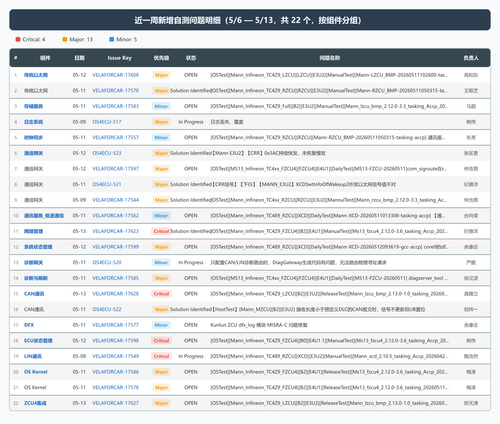Click the page title banner 近一周新增自测问题明细
500x424 pixels.
coord(250,20)
